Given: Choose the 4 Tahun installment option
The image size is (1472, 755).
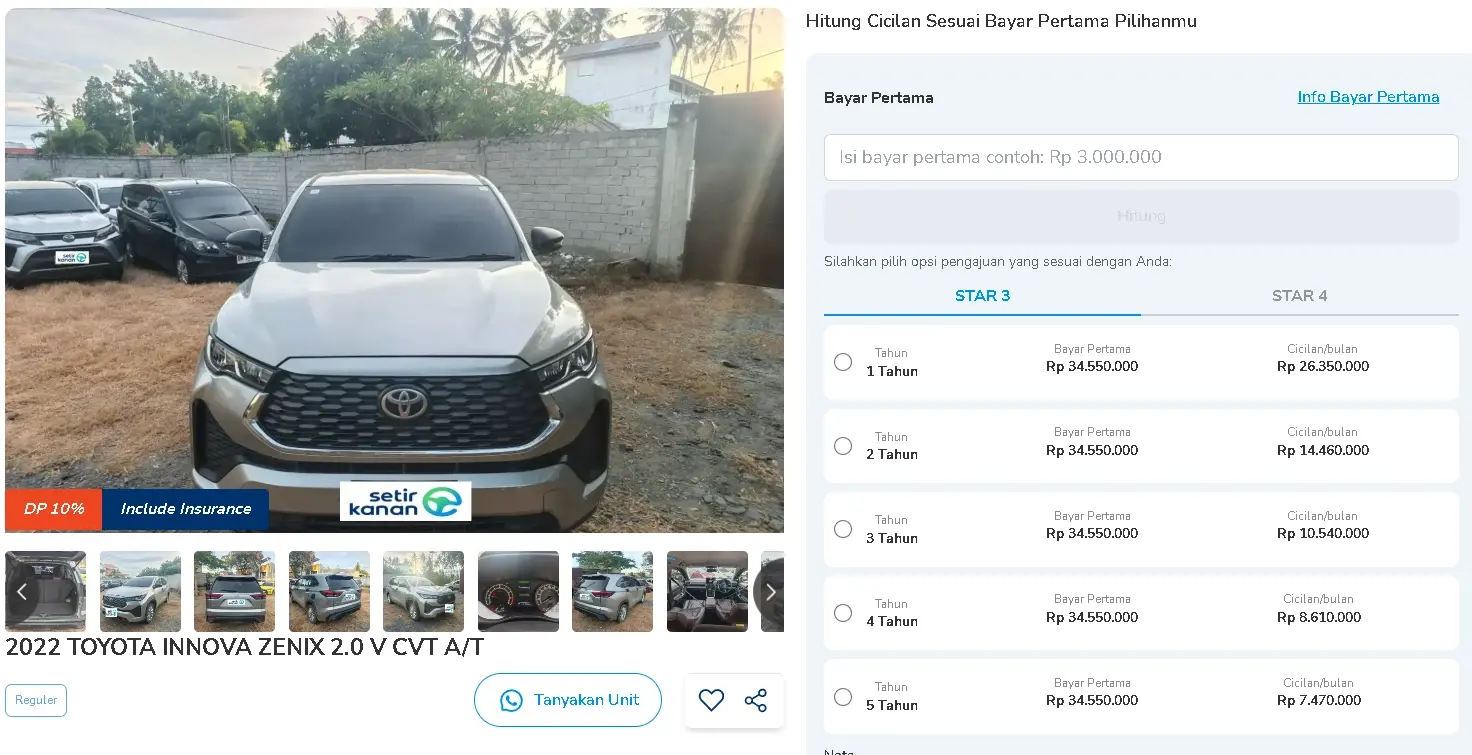Looking at the screenshot, I should pos(843,613).
